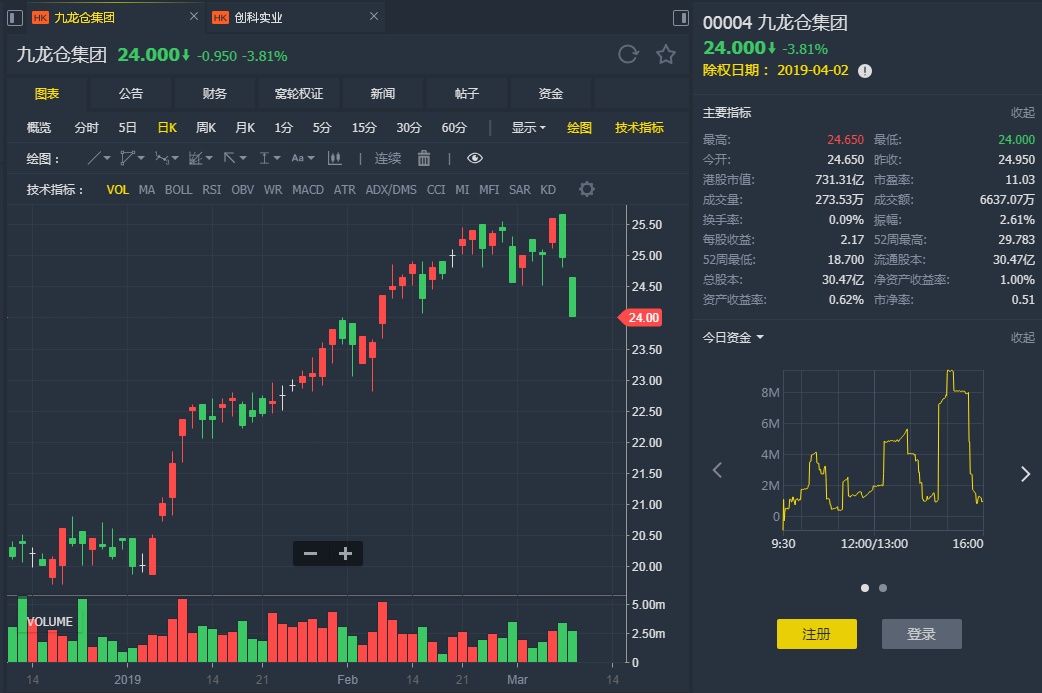The width and height of the screenshot is (1042, 693).
Task: Open the 财务 tab
Action: coord(215,93)
